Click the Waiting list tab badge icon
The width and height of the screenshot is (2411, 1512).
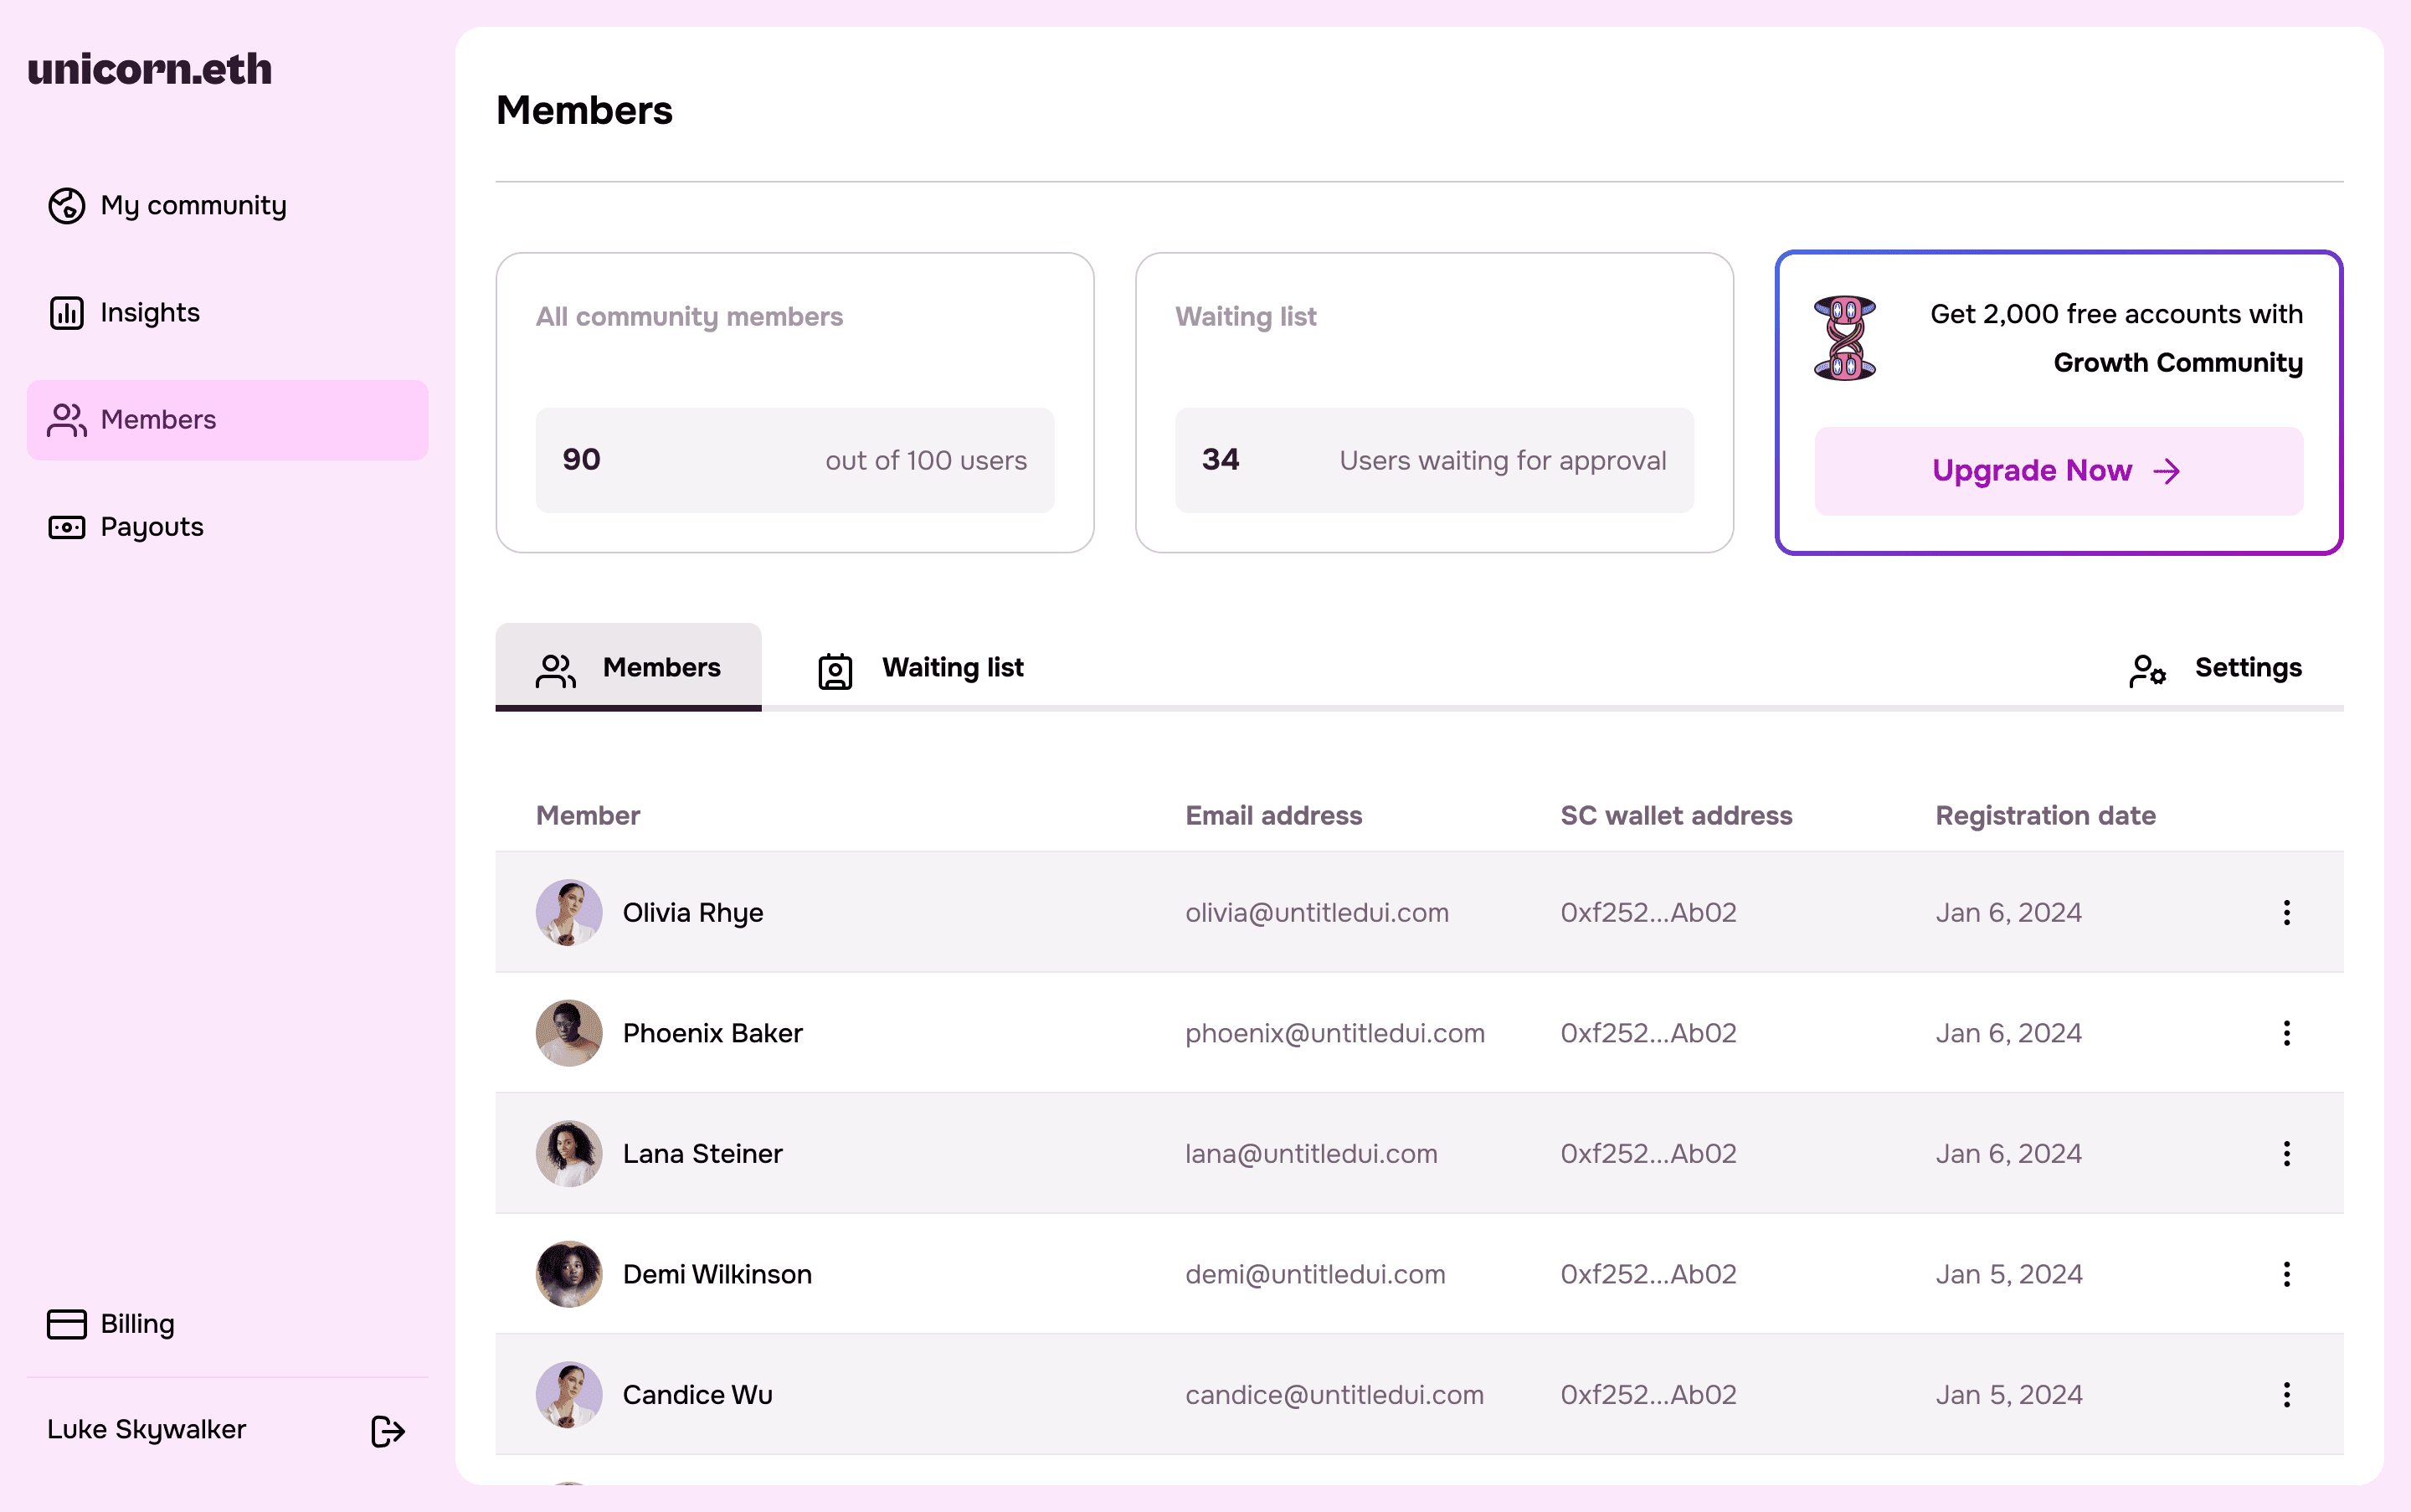(x=835, y=670)
